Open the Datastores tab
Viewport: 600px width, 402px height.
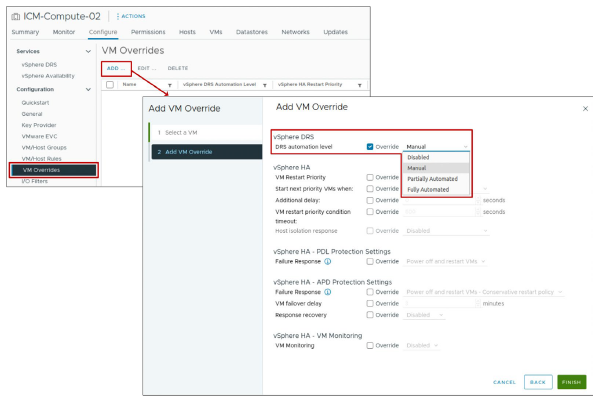point(252,32)
